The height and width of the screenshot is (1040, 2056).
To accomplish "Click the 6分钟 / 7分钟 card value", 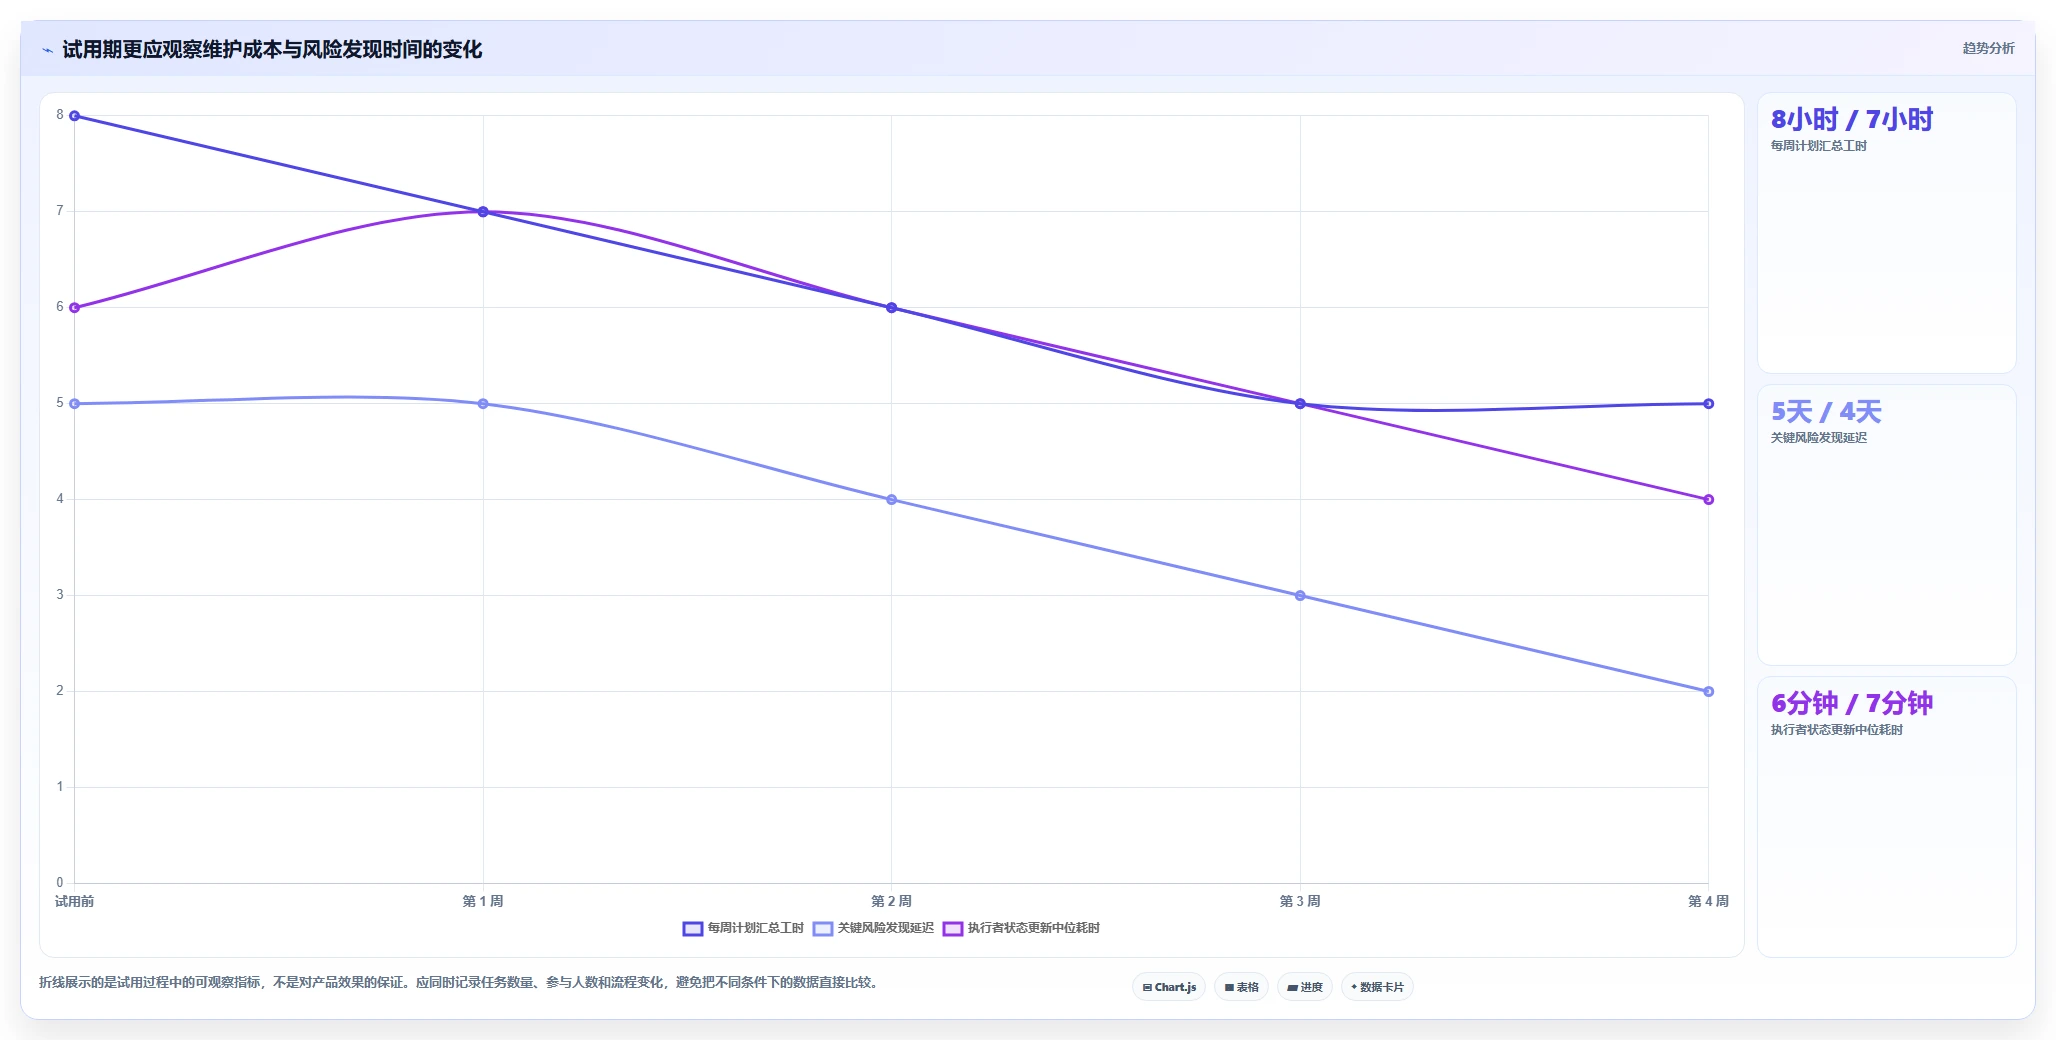I will [1851, 704].
